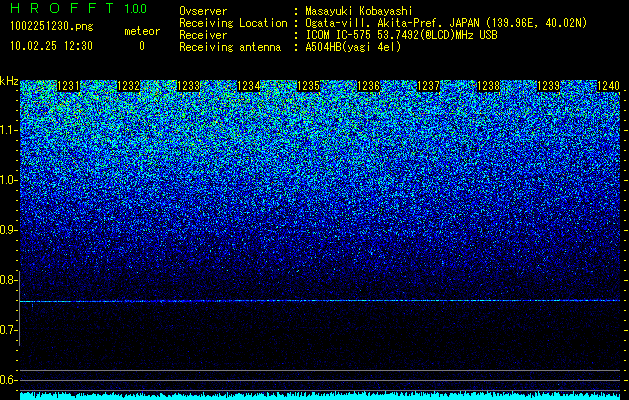Click the meteor count value 0
Screen dimensions: 629x400
click(x=142, y=46)
